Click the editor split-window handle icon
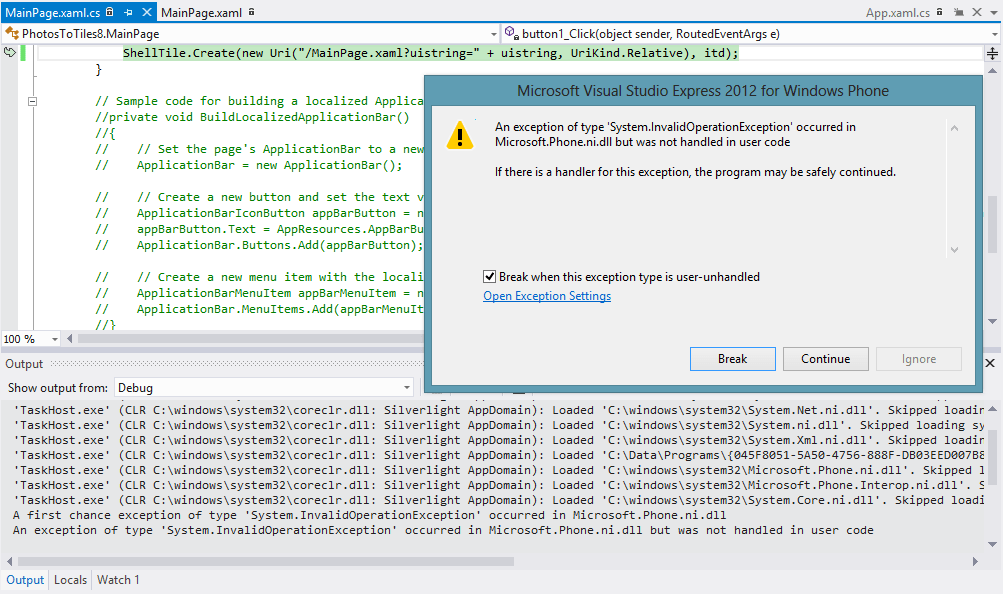 pyautogui.click(x=992, y=54)
